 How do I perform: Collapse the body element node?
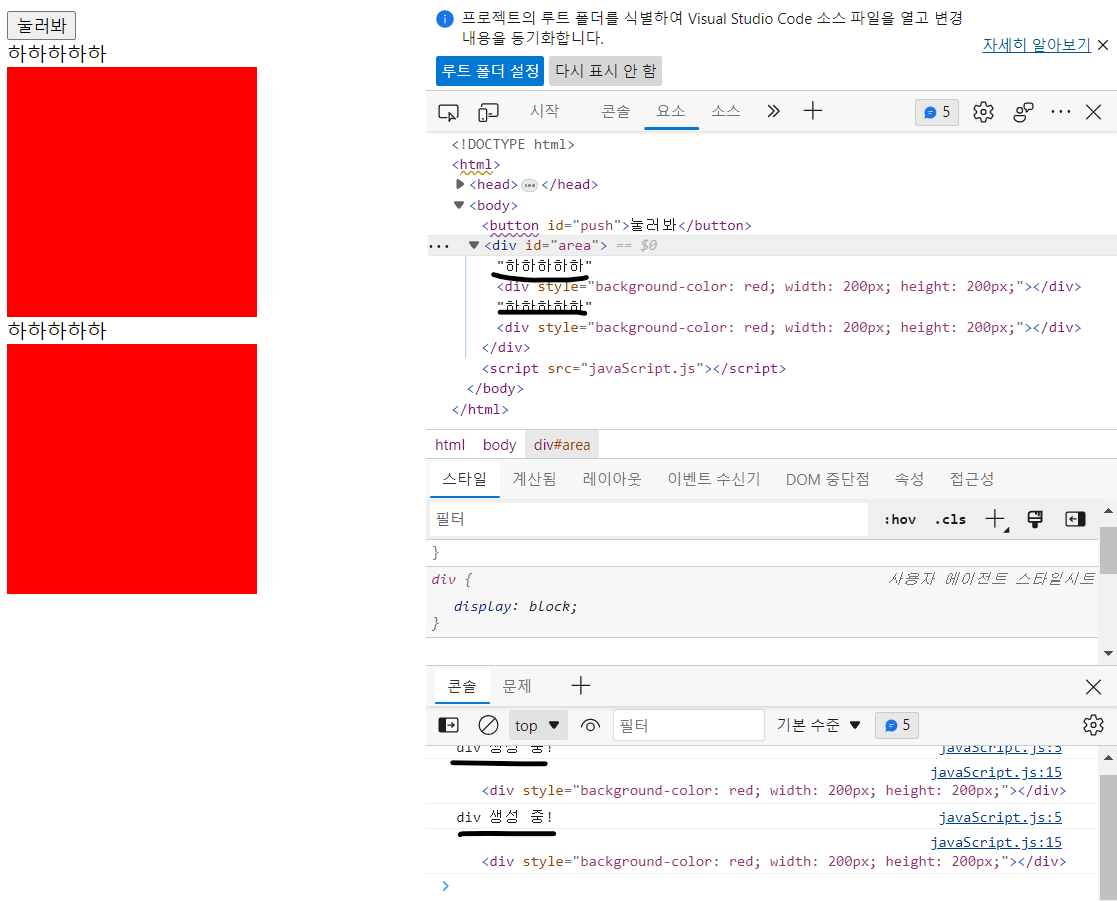coord(459,205)
